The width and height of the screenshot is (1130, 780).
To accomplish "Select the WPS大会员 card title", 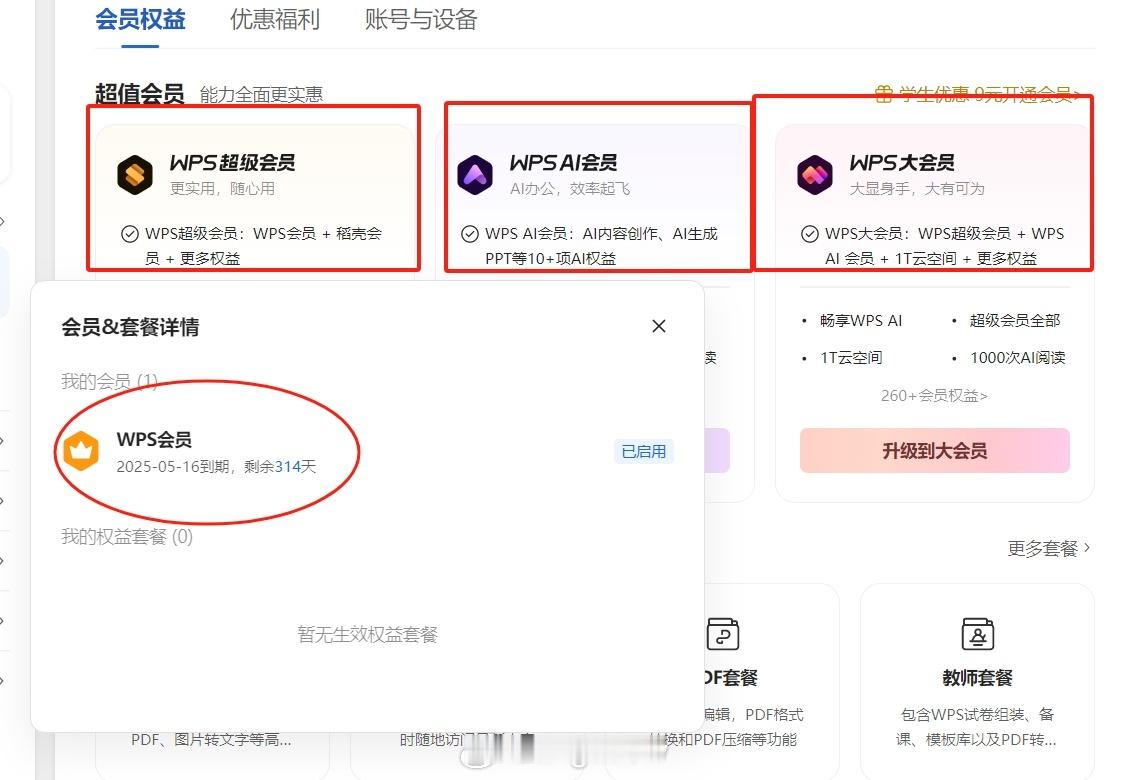I will pyautogui.click(x=902, y=163).
